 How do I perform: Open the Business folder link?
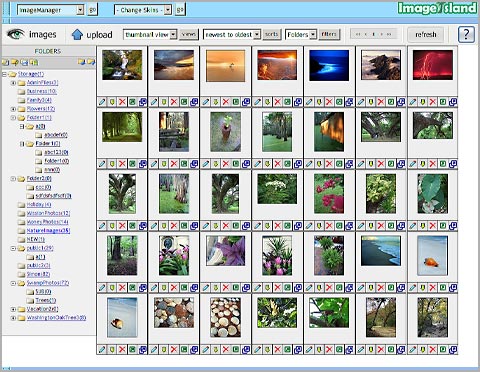pyautogui.click(x=42, y=91)
